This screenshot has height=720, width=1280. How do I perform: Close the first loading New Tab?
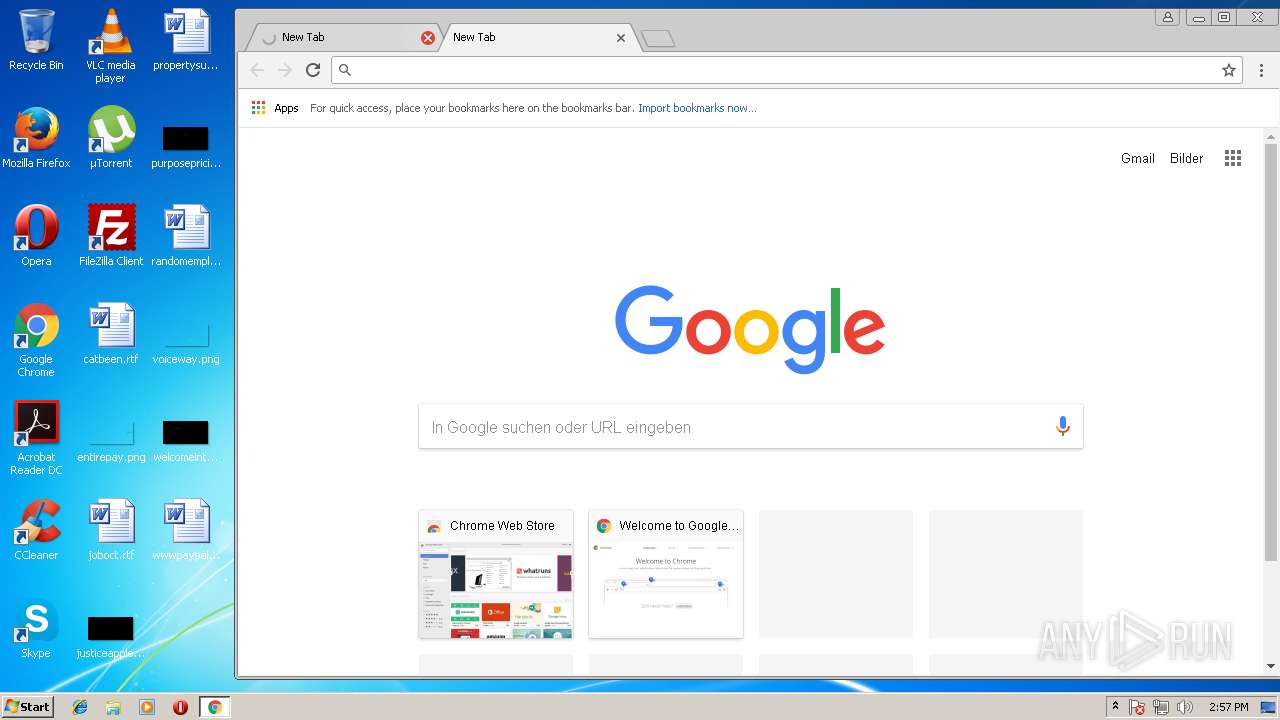point(428,38)
